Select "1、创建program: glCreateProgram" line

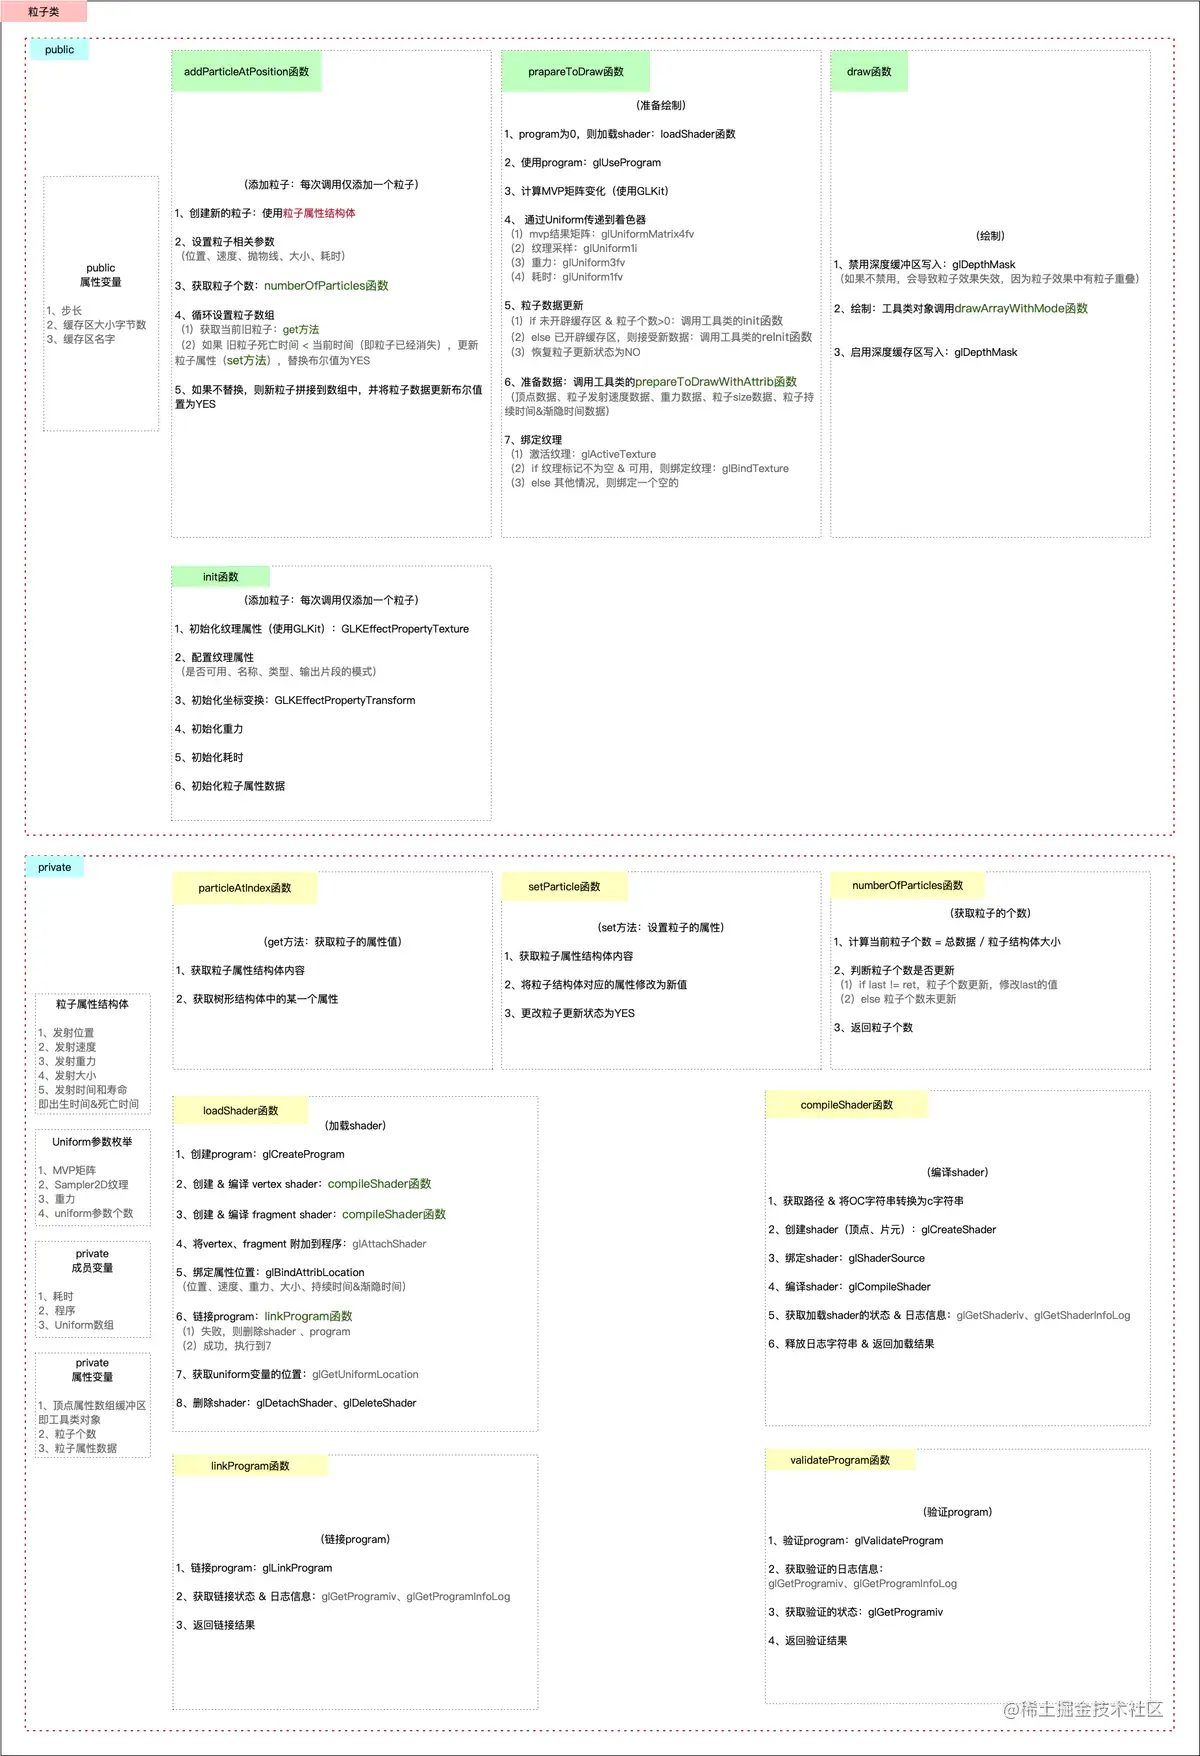tap(260, 1154)
